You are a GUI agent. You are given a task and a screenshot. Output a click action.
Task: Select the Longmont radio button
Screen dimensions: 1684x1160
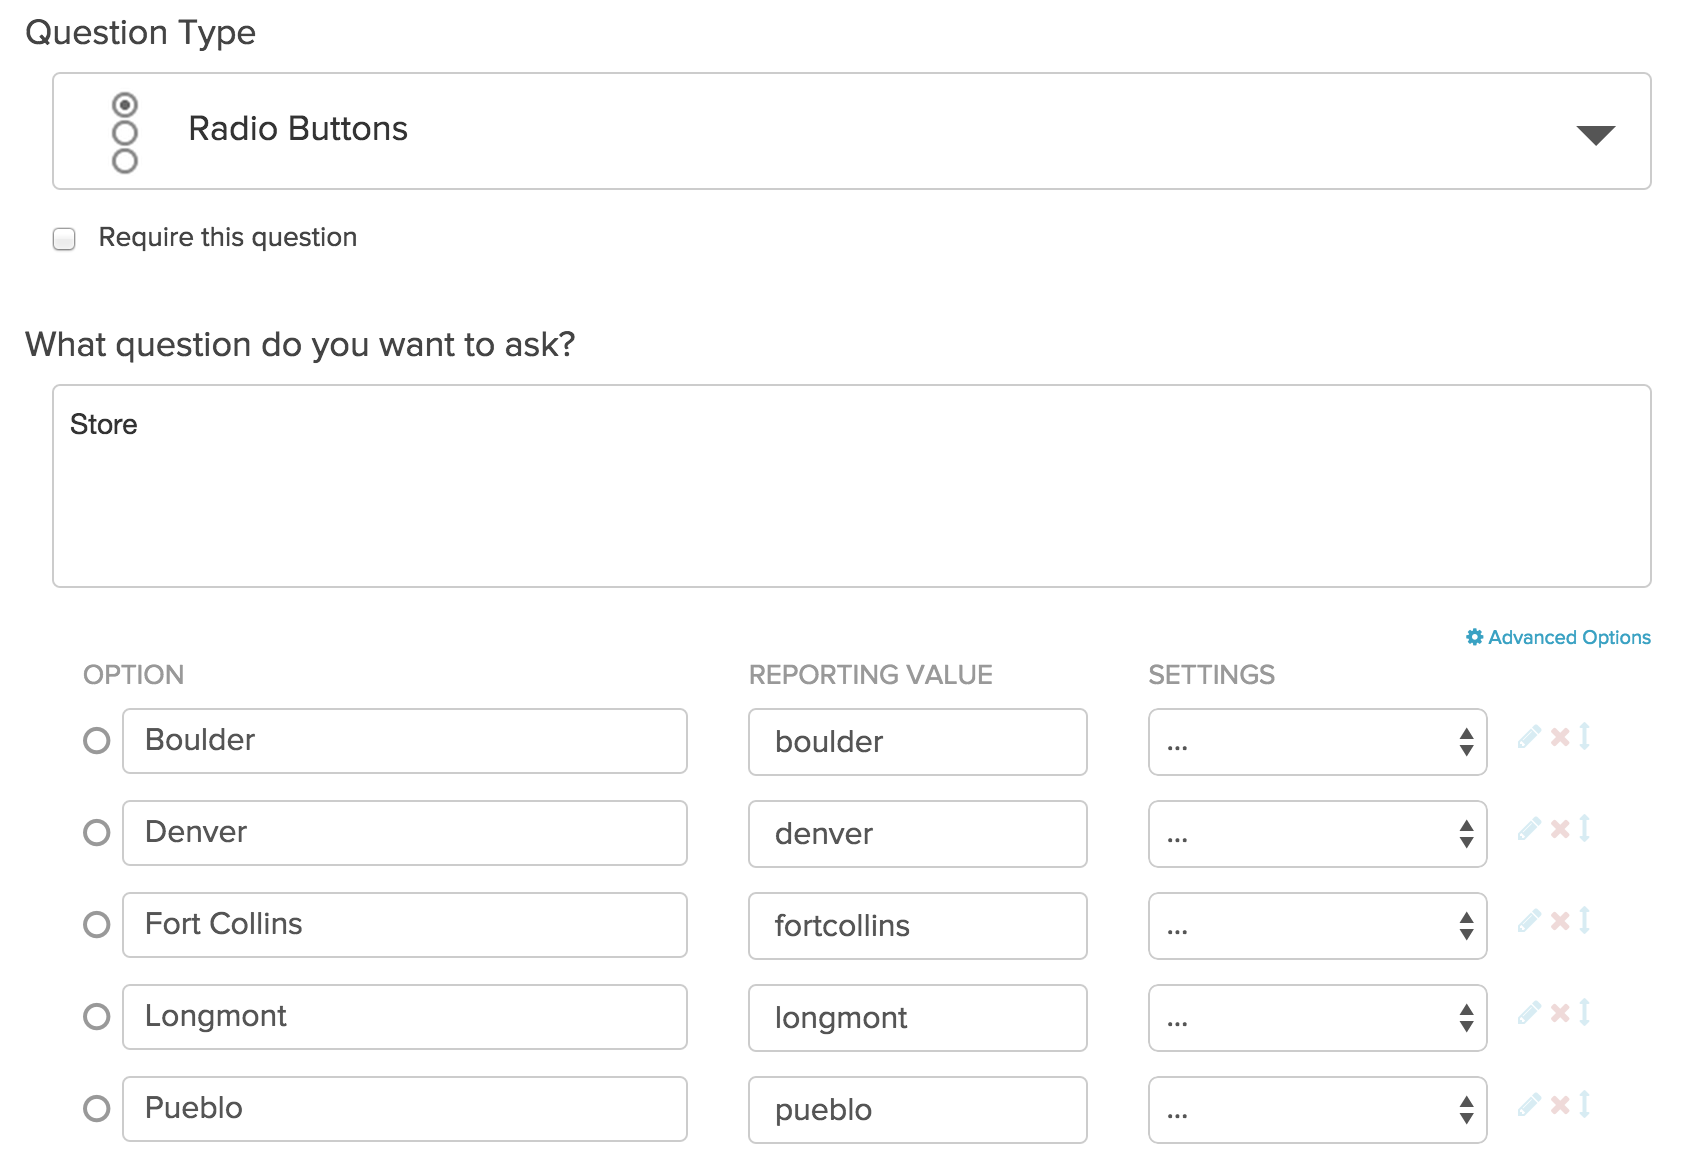click(97, 1017)
